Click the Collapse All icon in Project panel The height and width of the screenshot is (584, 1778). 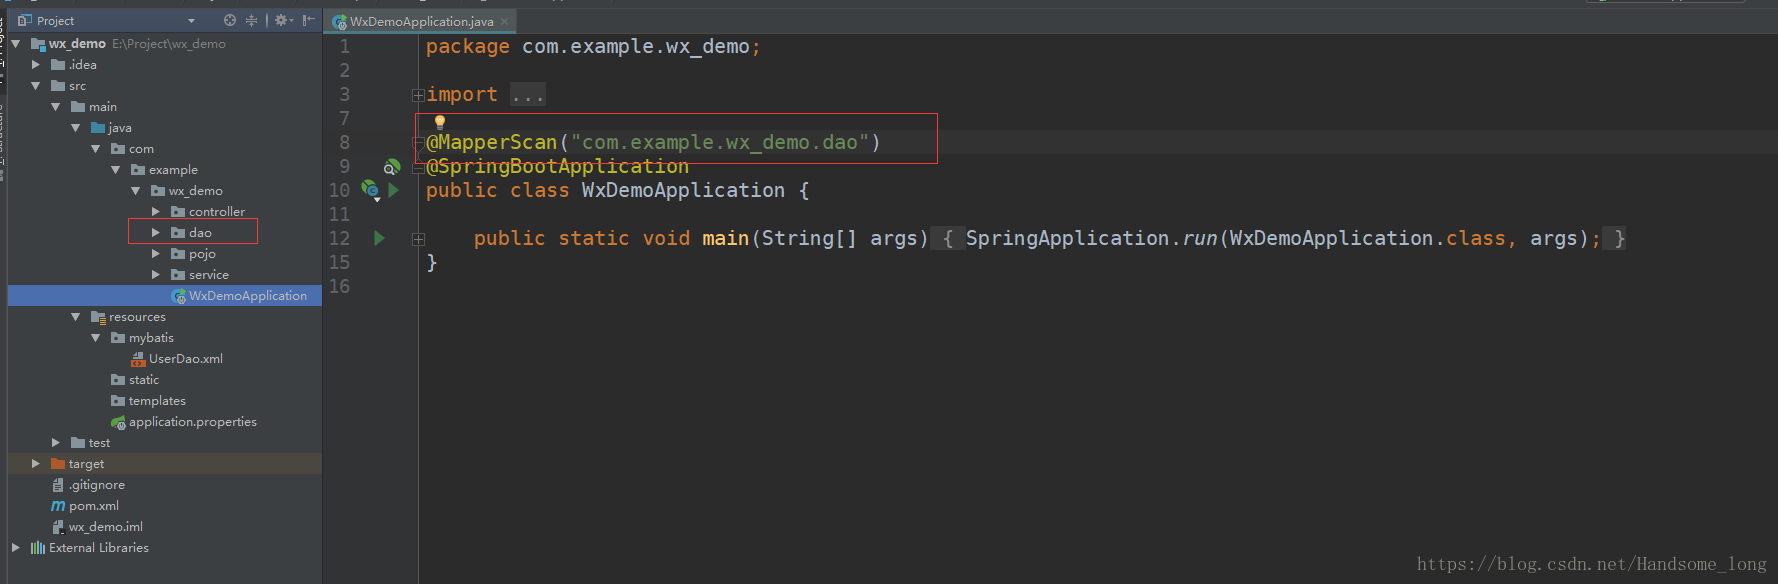click(x=251, y=20)
